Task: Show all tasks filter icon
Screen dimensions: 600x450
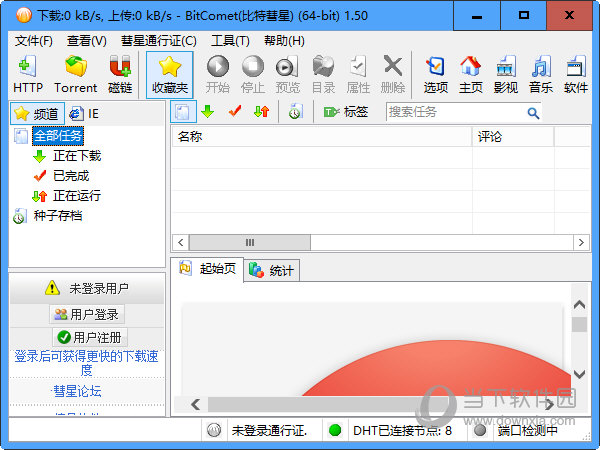Action: click(183, 112)
